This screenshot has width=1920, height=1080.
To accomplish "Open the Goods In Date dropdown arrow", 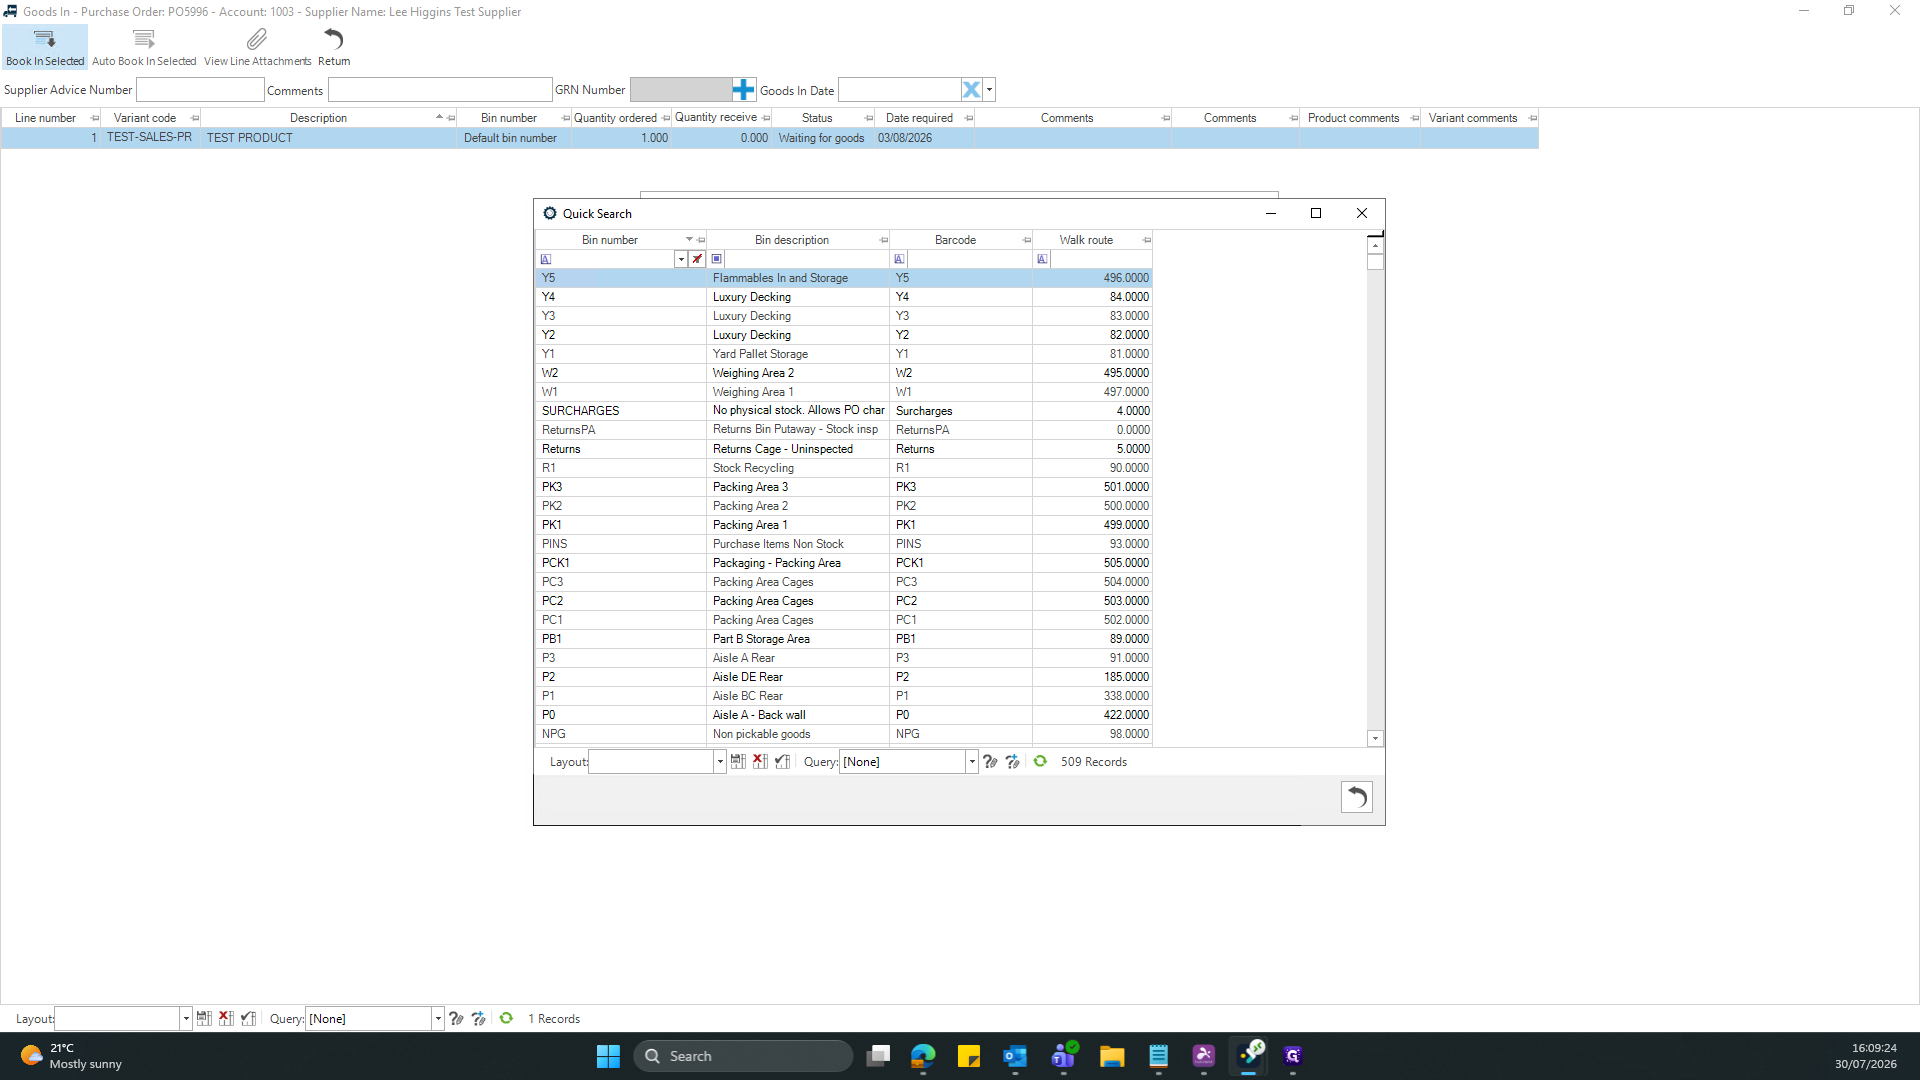I will [x=989, y=90].
